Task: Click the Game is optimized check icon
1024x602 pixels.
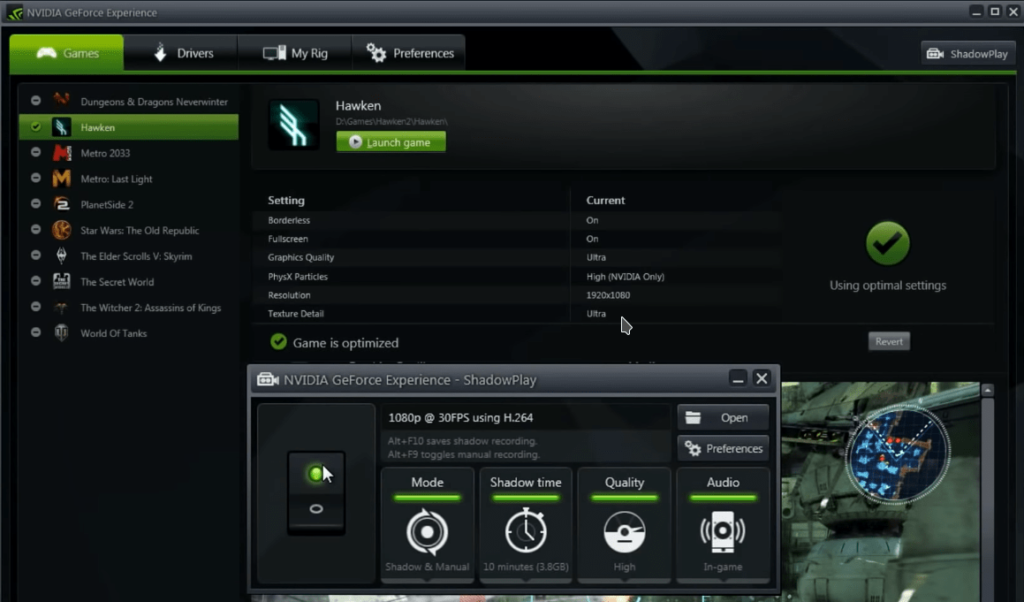Action: tap(279, 341)
